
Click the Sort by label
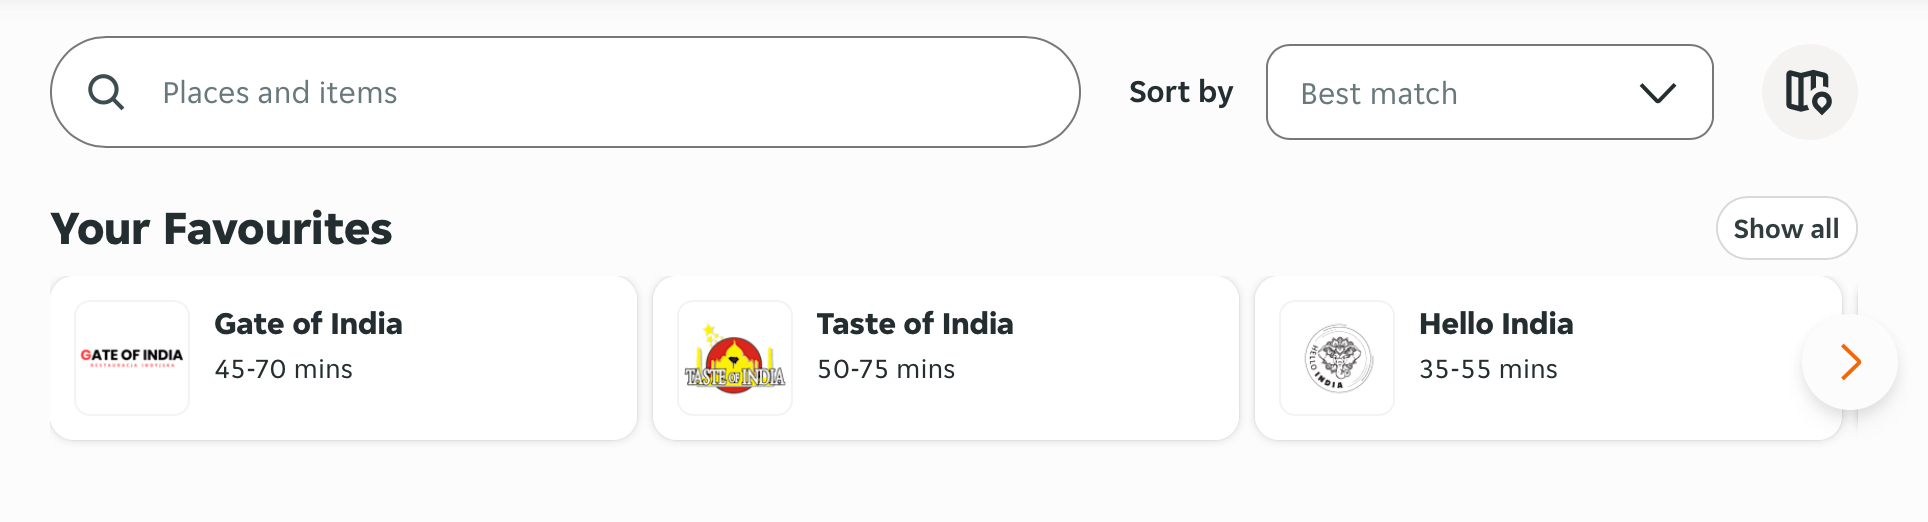click(x=1181, y=92)
